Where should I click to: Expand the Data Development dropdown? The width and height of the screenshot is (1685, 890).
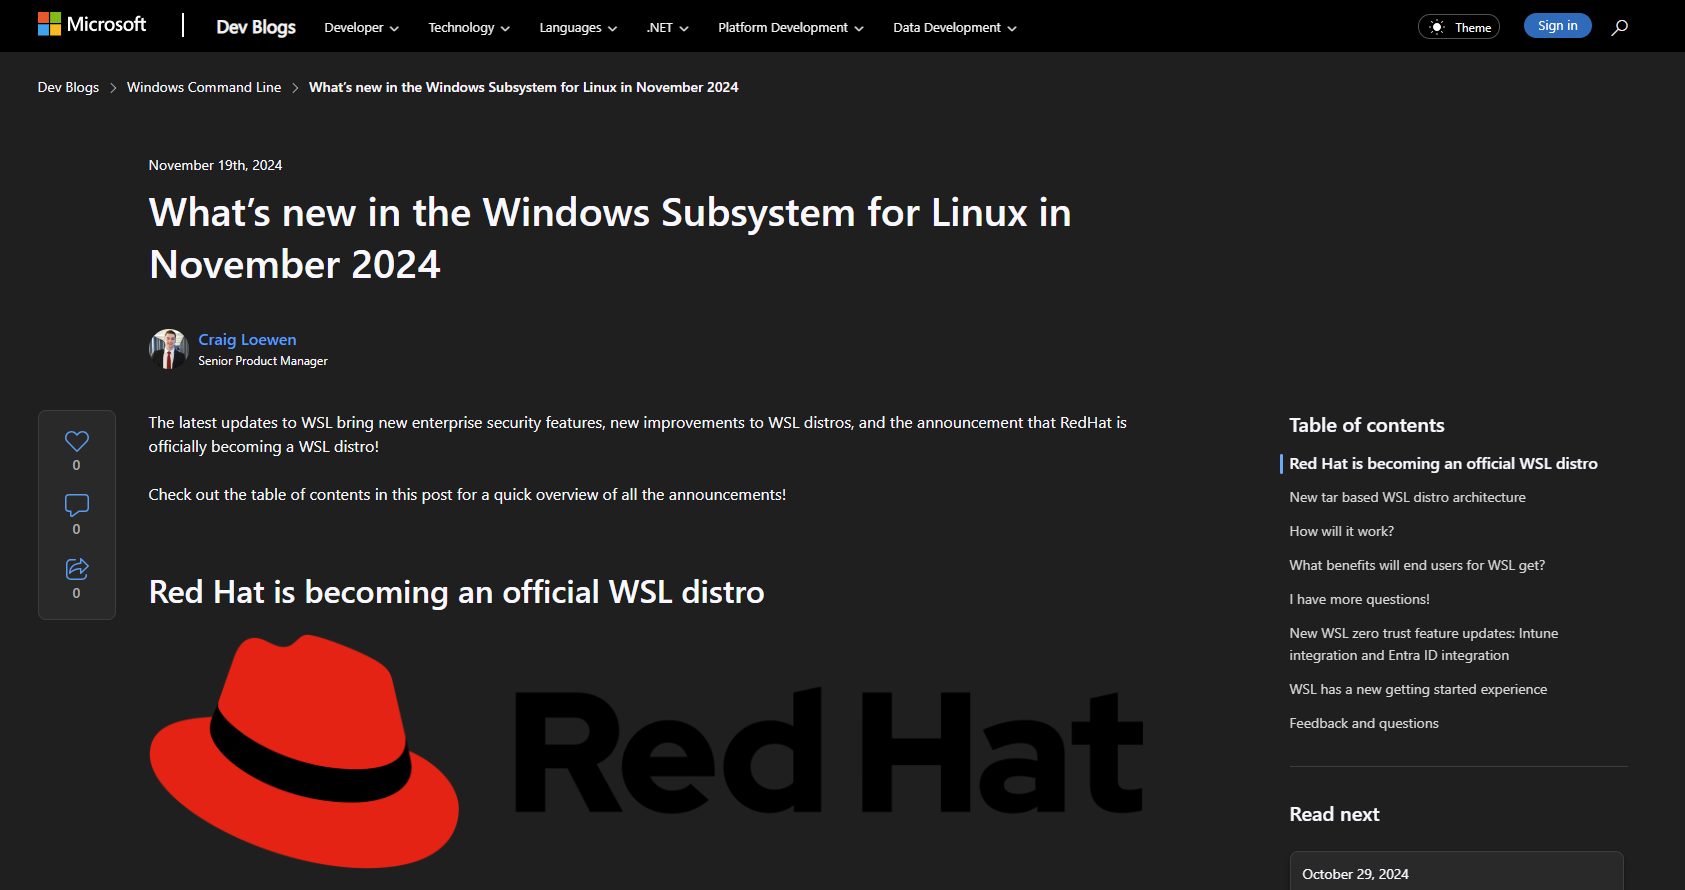[955, 28]
